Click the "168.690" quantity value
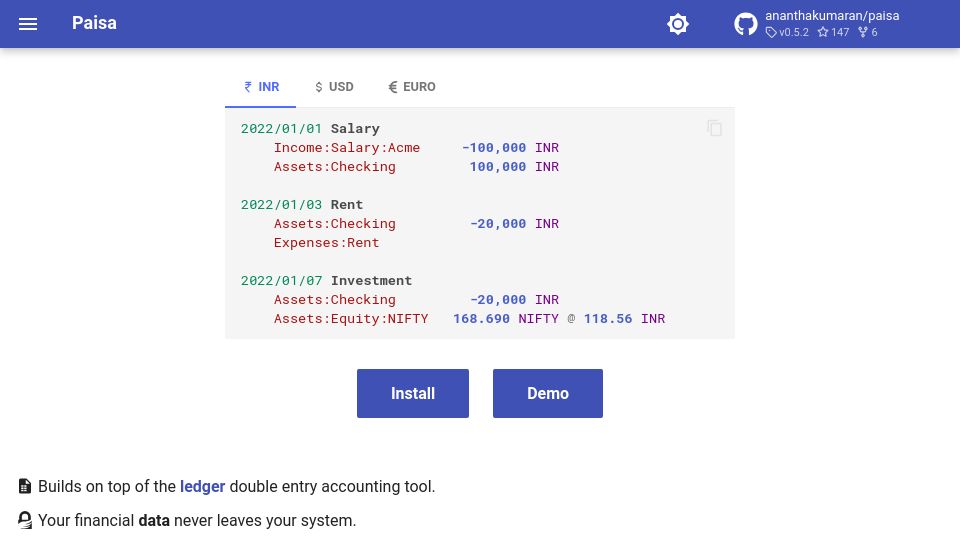The height and width of the screenshot is (540, 960). click(x=481, y=318)
